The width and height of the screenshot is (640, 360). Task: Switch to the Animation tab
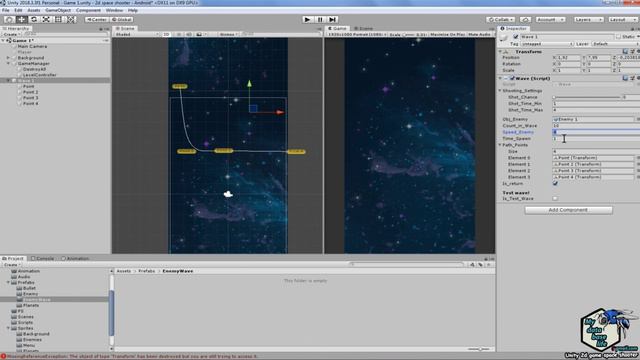click(75, 258)
